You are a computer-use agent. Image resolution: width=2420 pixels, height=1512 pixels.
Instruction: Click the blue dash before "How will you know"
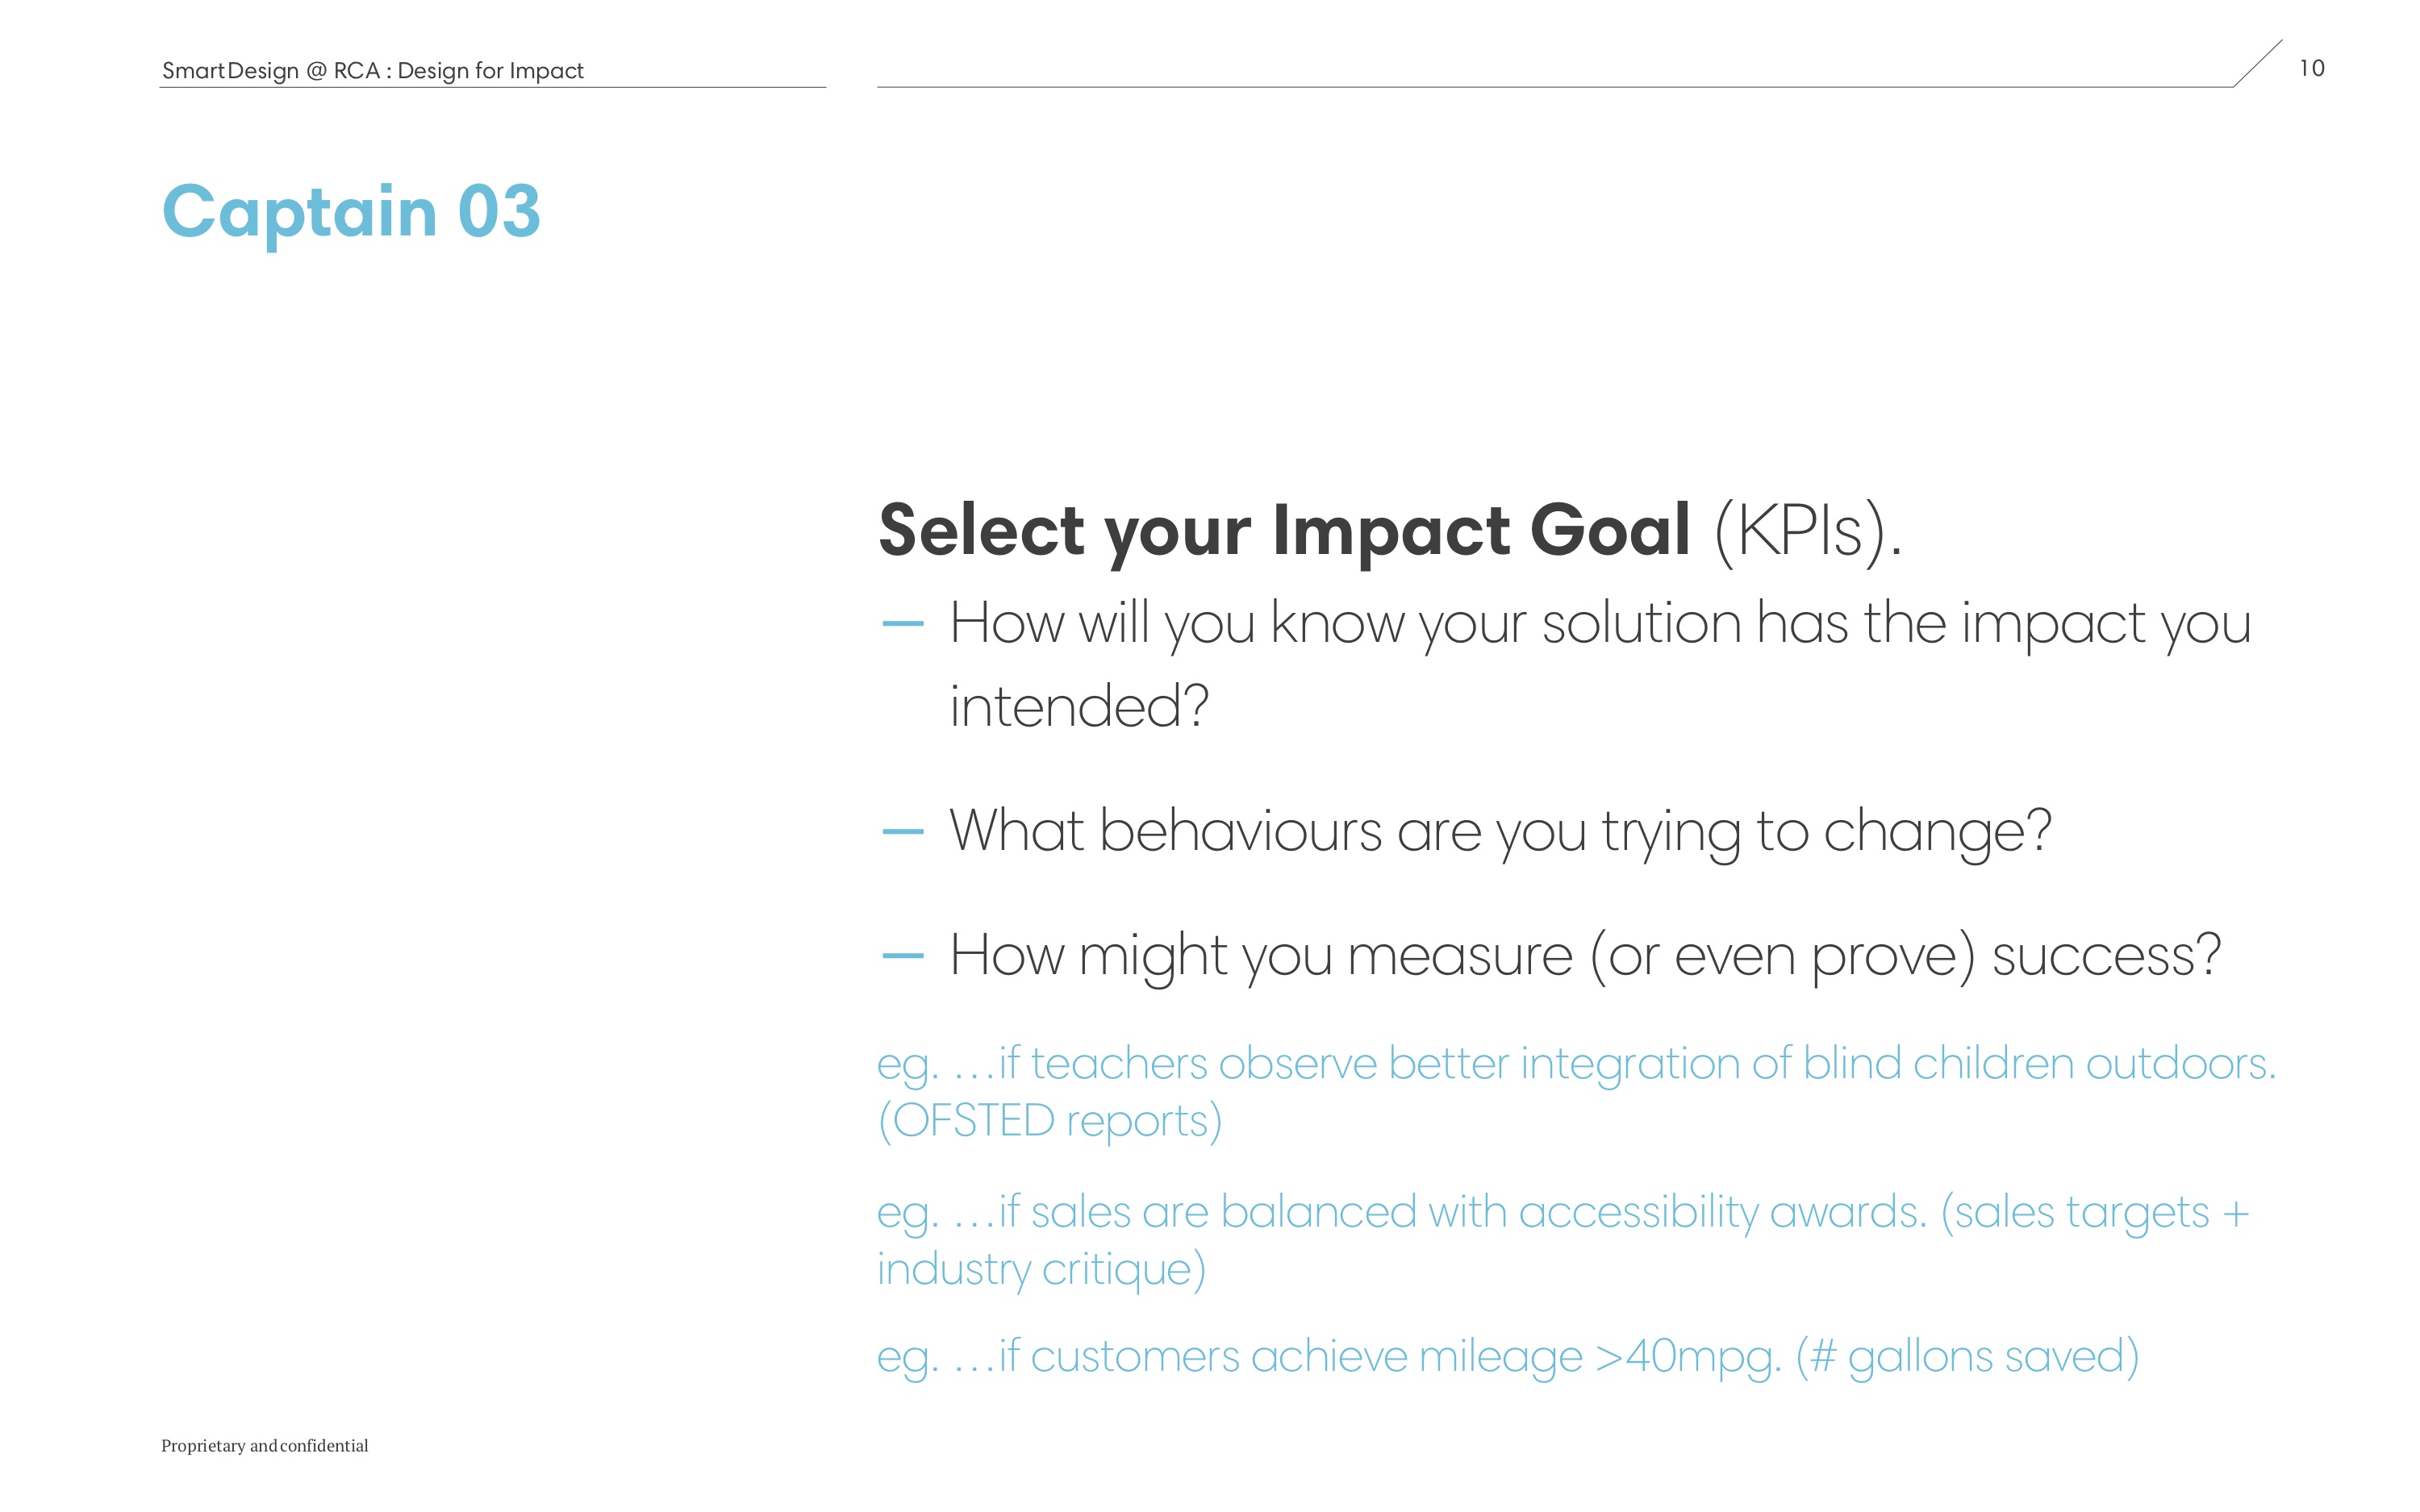[x=903, y=624]
